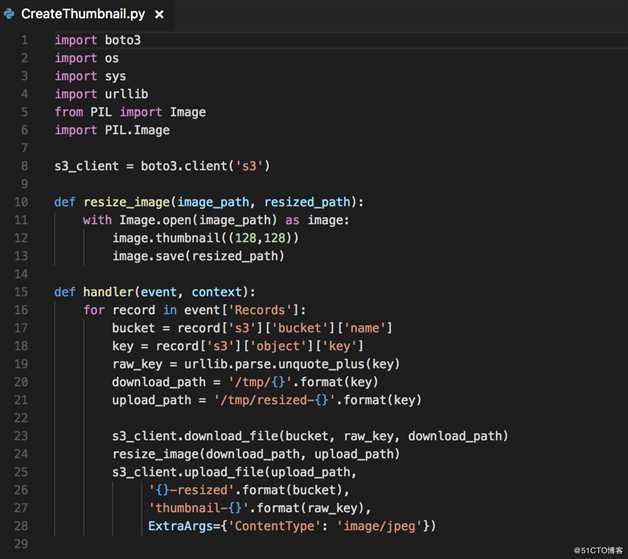
Task: Click the 'import urllib' line
Action: click(x=101, y=94)
